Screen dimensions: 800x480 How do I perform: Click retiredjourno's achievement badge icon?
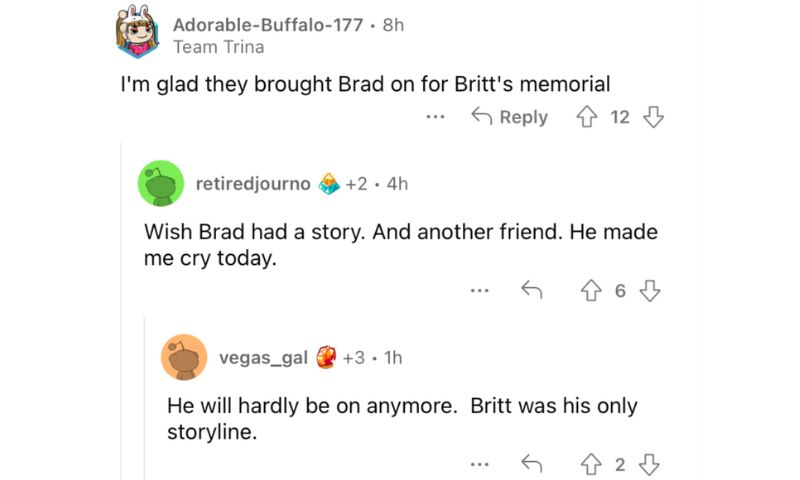(x=329, y=184)
